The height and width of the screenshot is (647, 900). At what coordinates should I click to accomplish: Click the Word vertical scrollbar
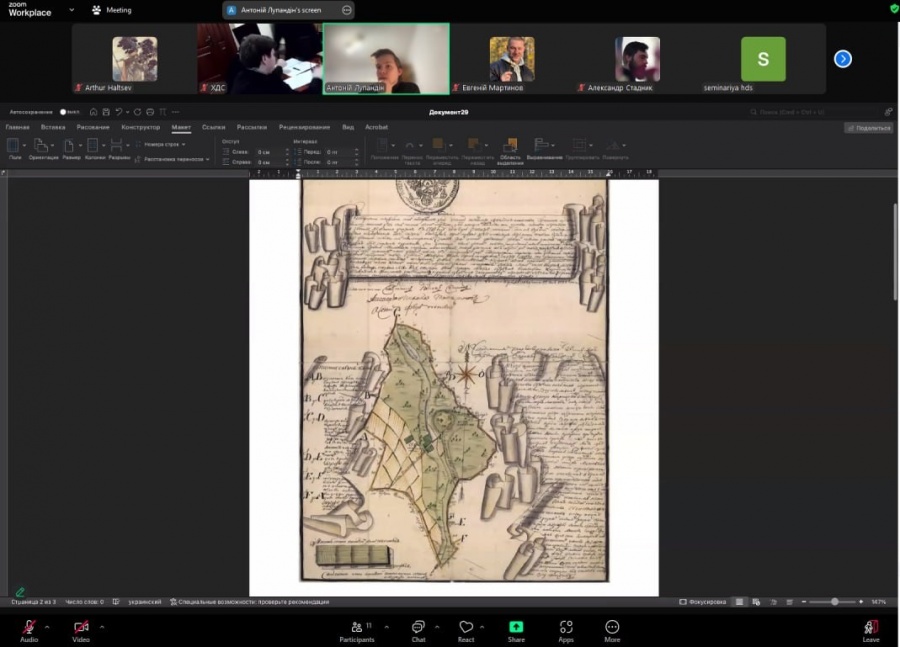(895, 251)
